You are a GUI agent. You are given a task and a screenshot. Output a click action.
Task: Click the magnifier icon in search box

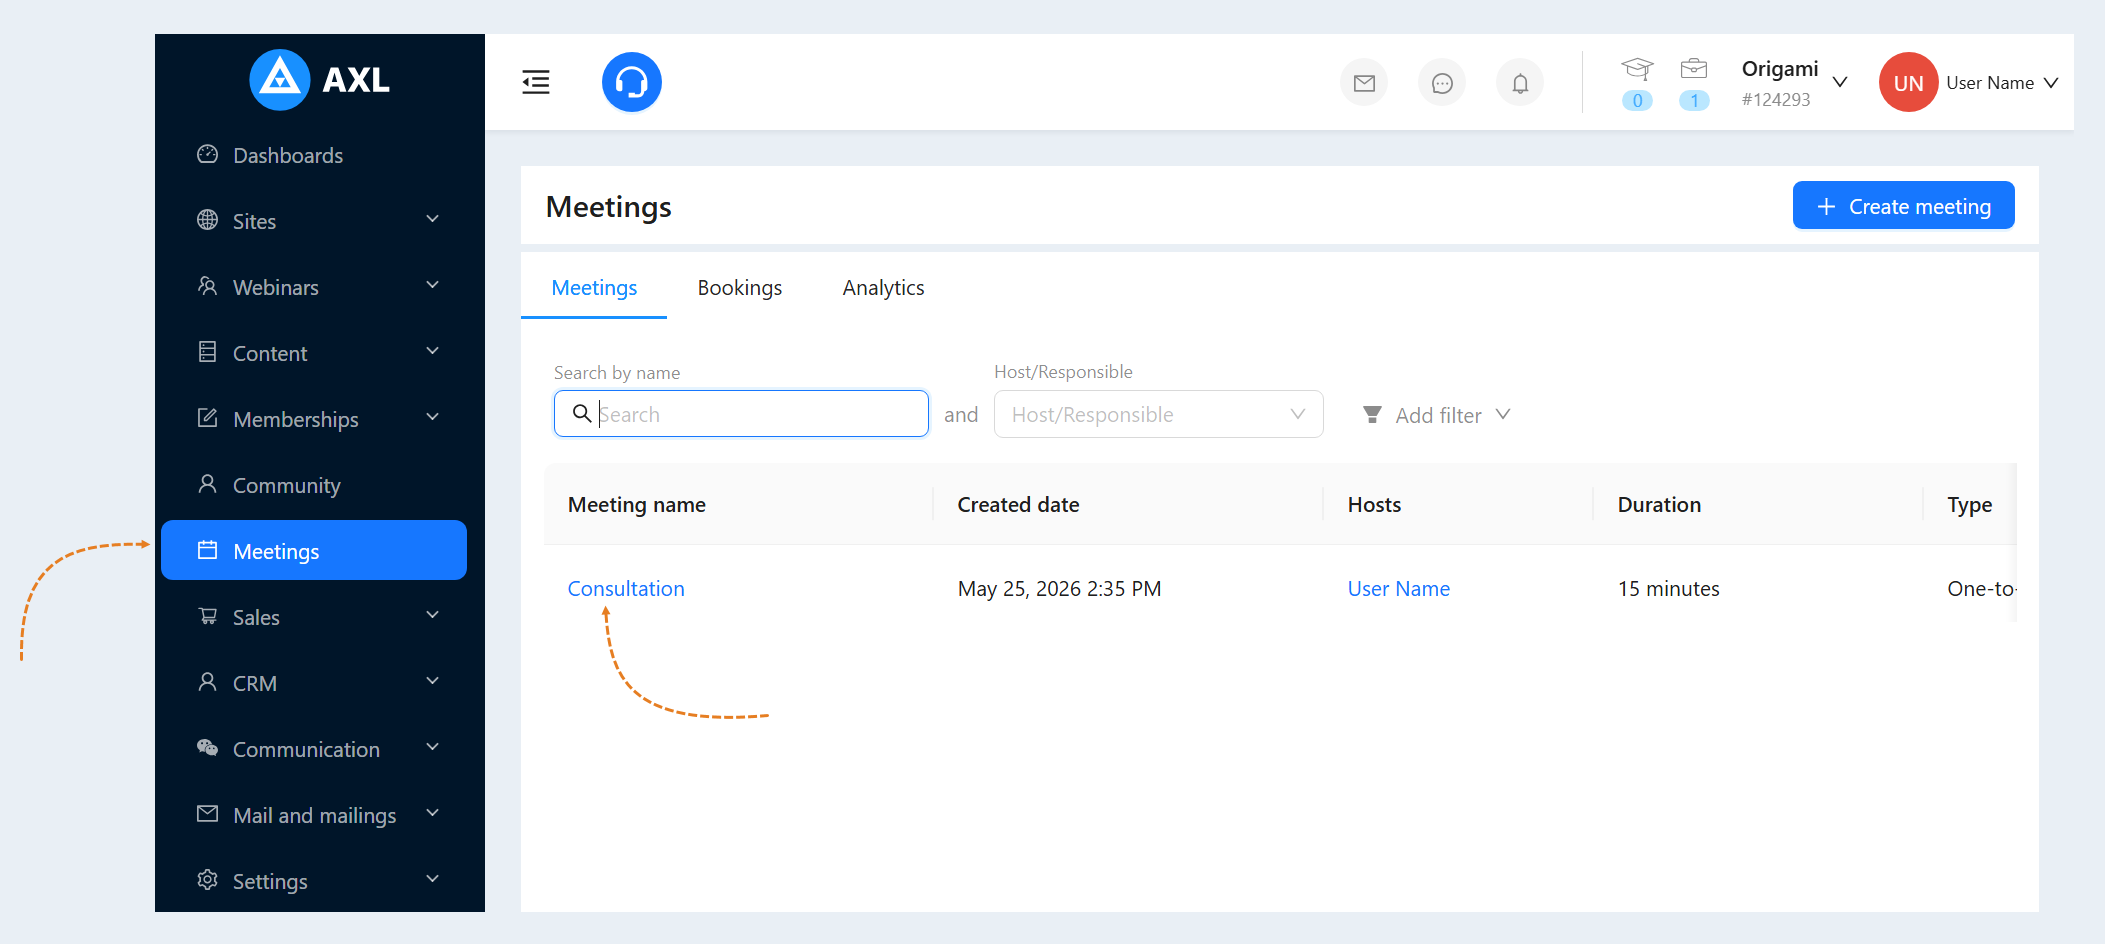(581, 413)
